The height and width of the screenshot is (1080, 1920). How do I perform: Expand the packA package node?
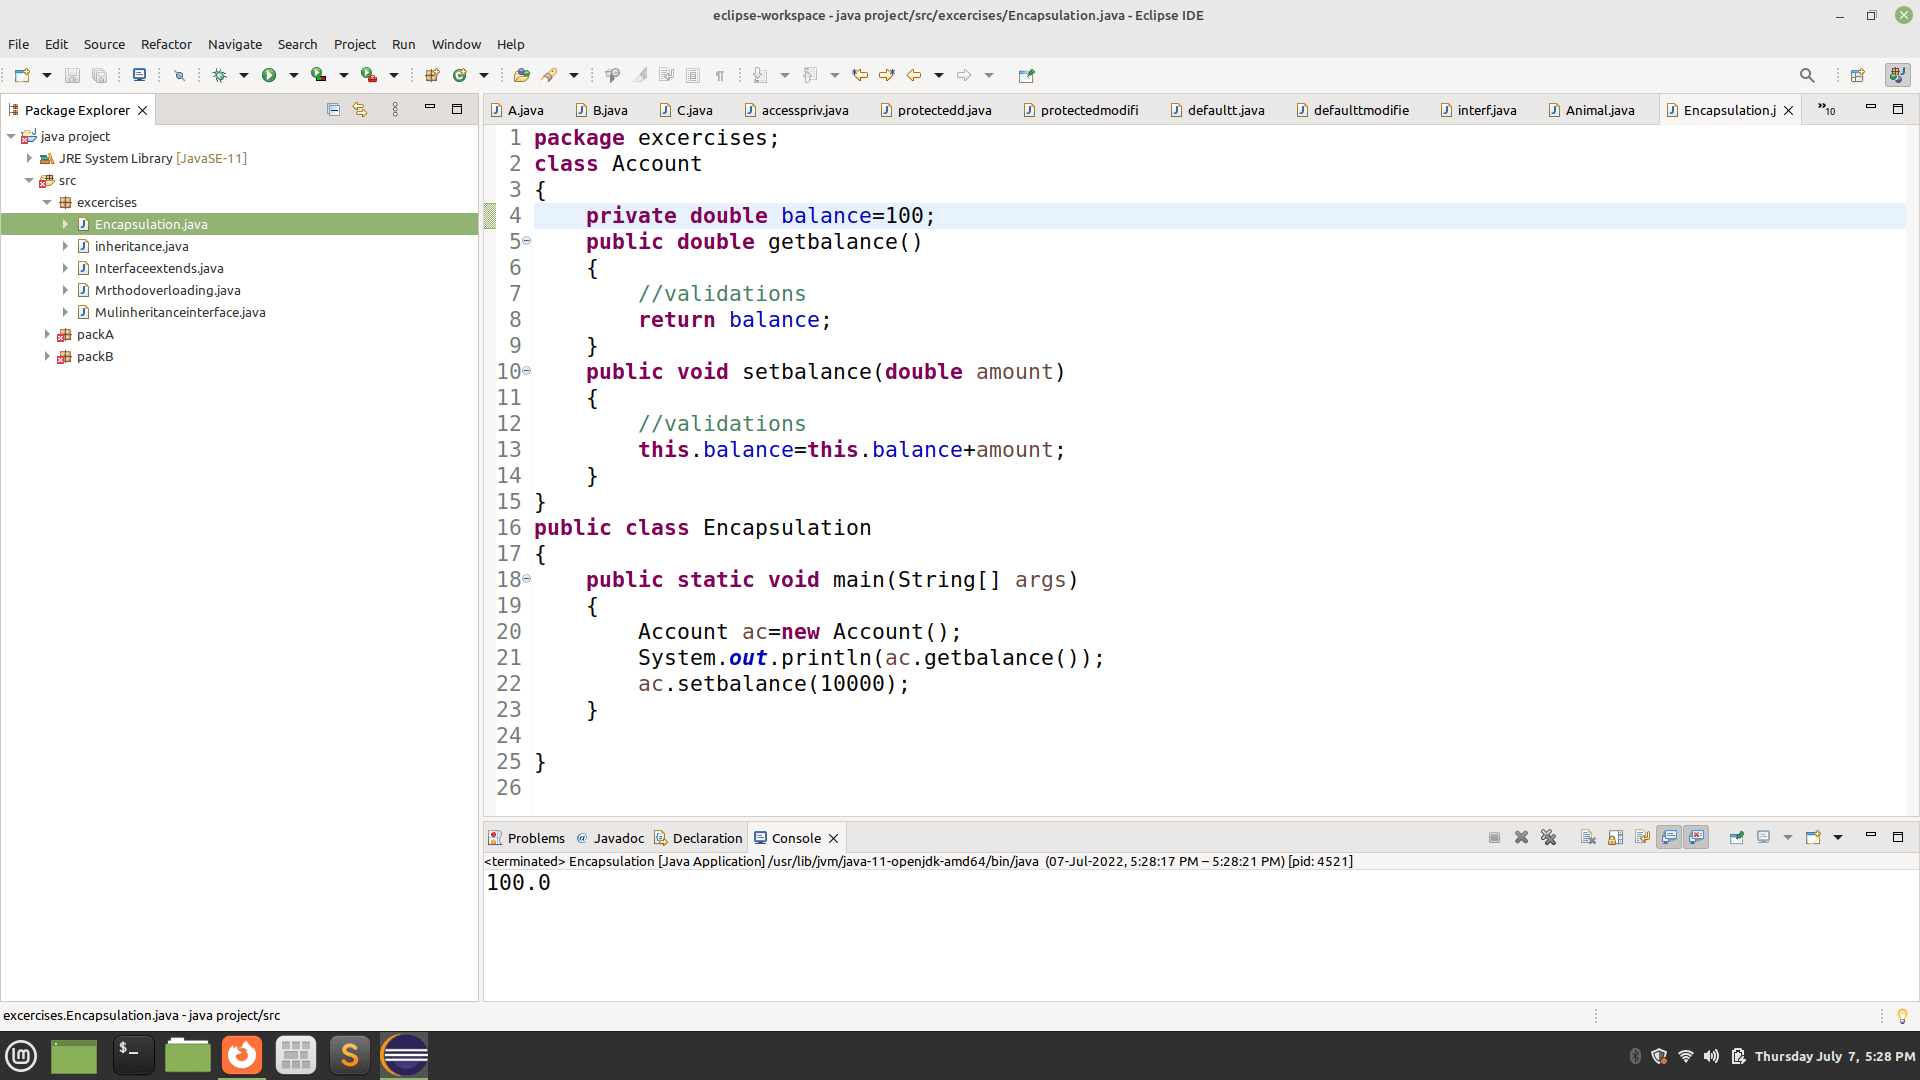[47, 334]
